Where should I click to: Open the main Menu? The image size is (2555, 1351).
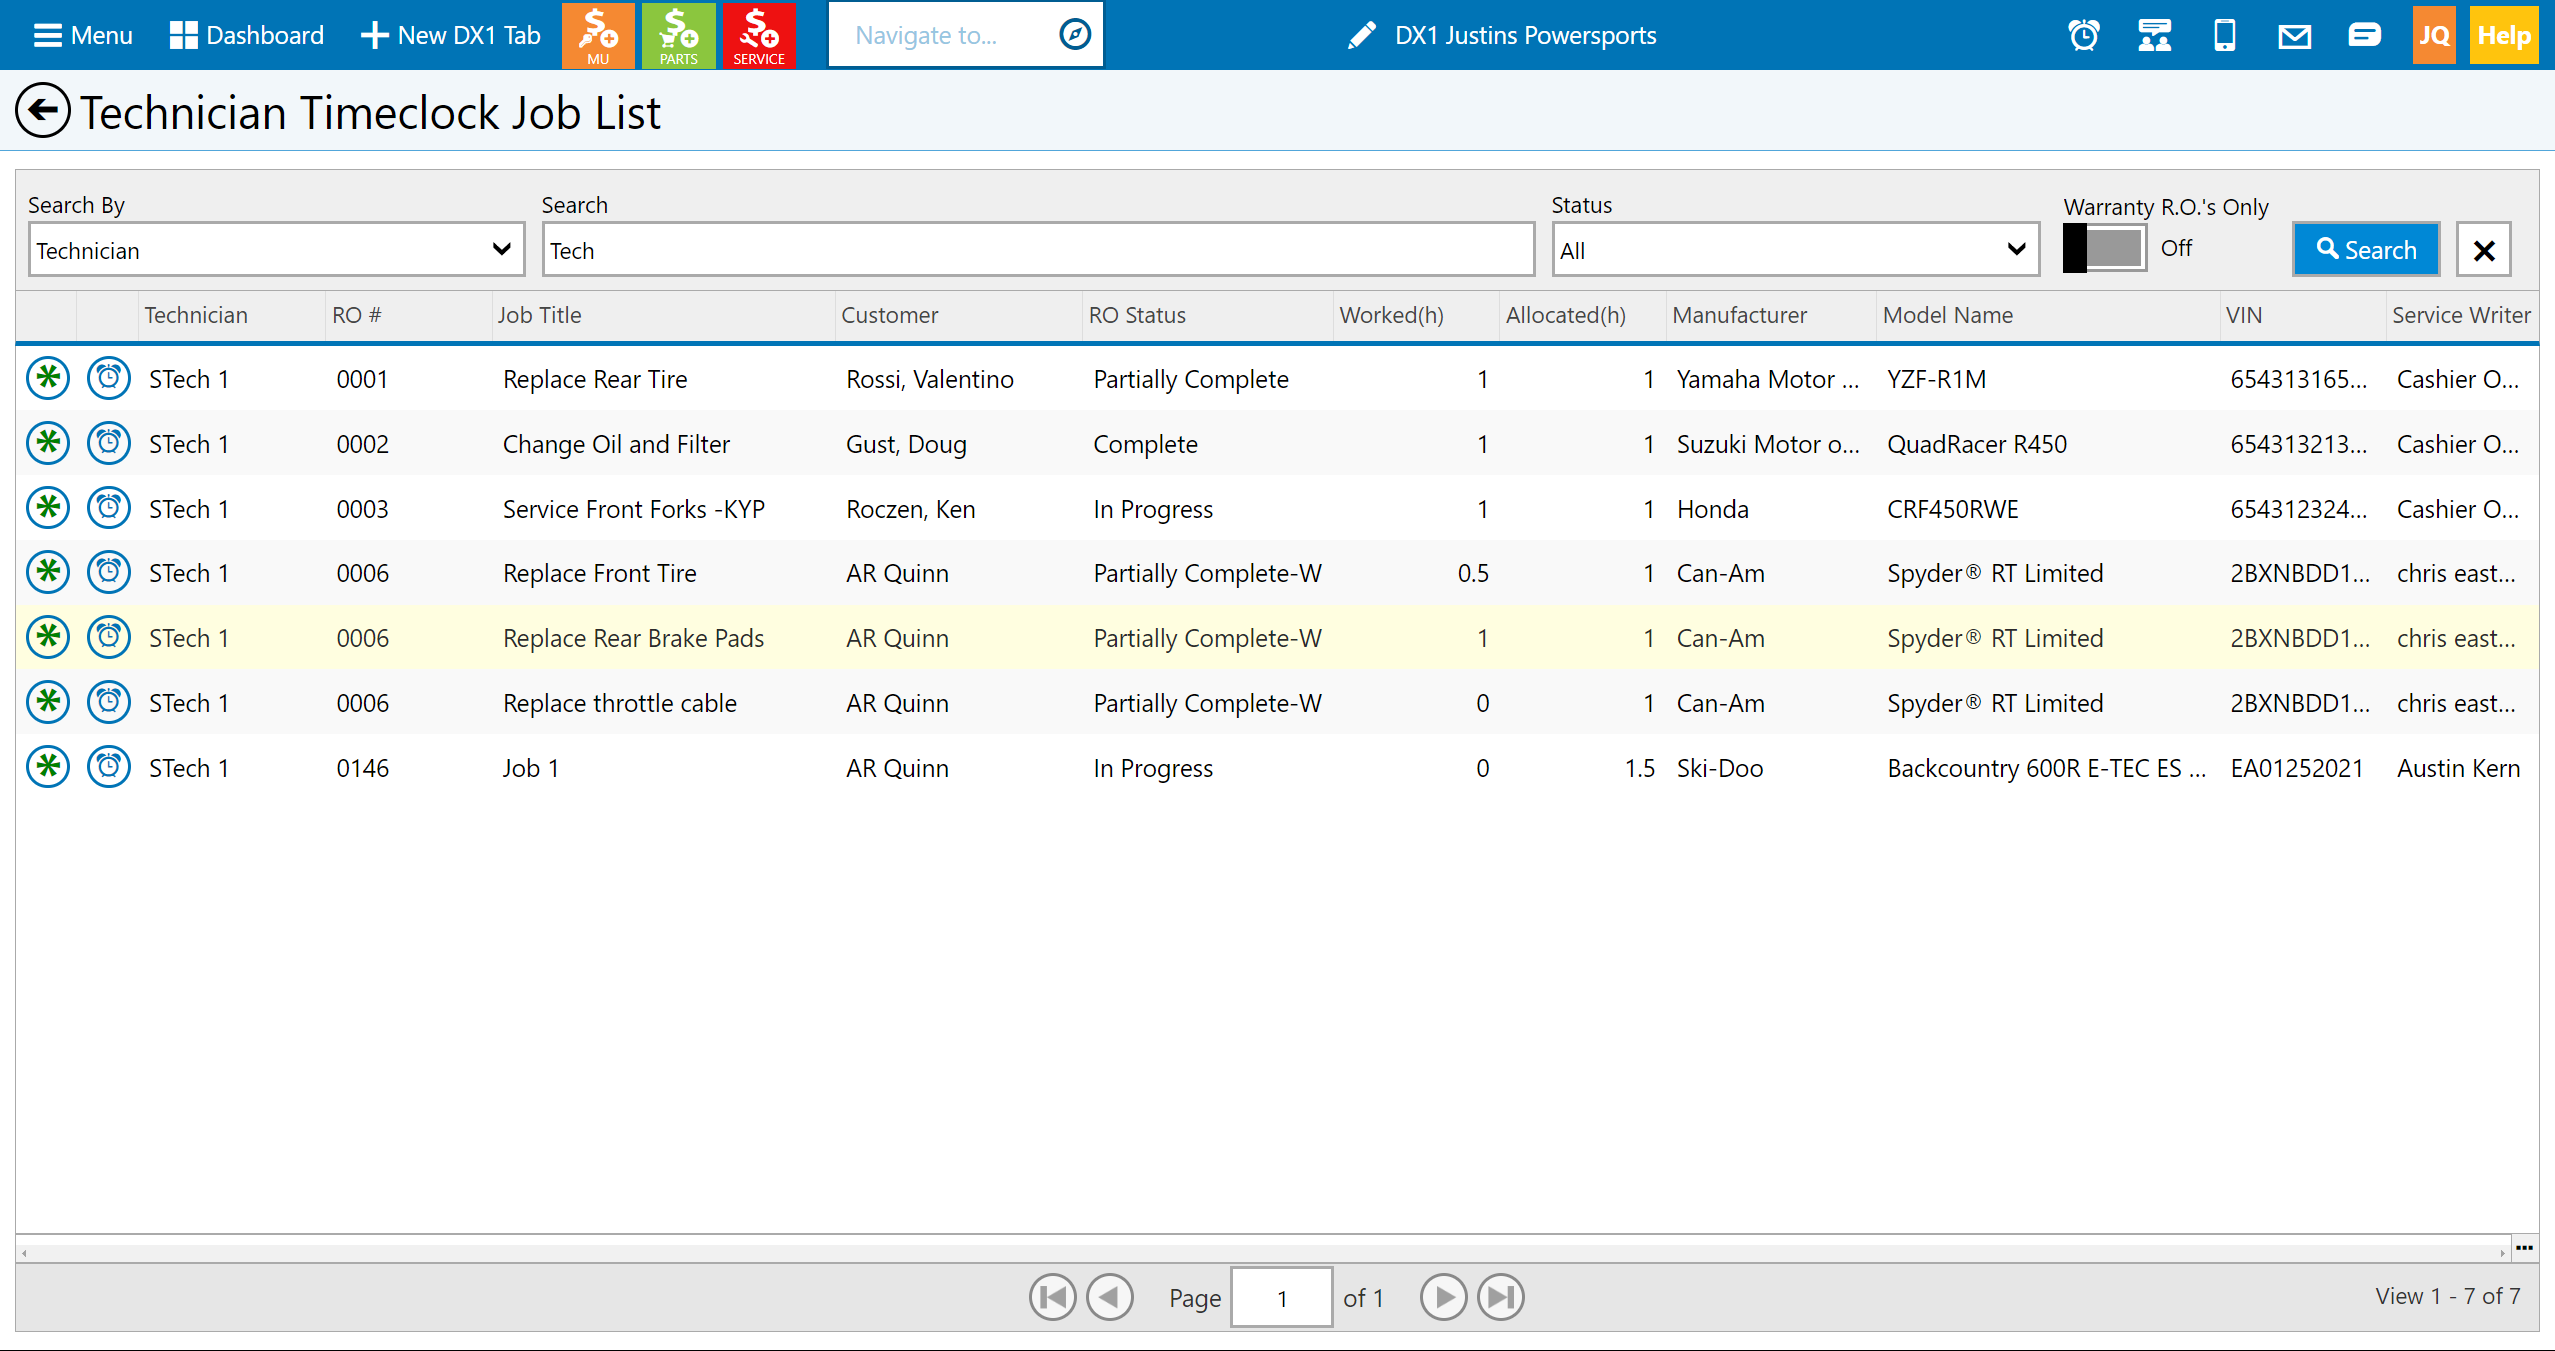(x=82, y=35)
